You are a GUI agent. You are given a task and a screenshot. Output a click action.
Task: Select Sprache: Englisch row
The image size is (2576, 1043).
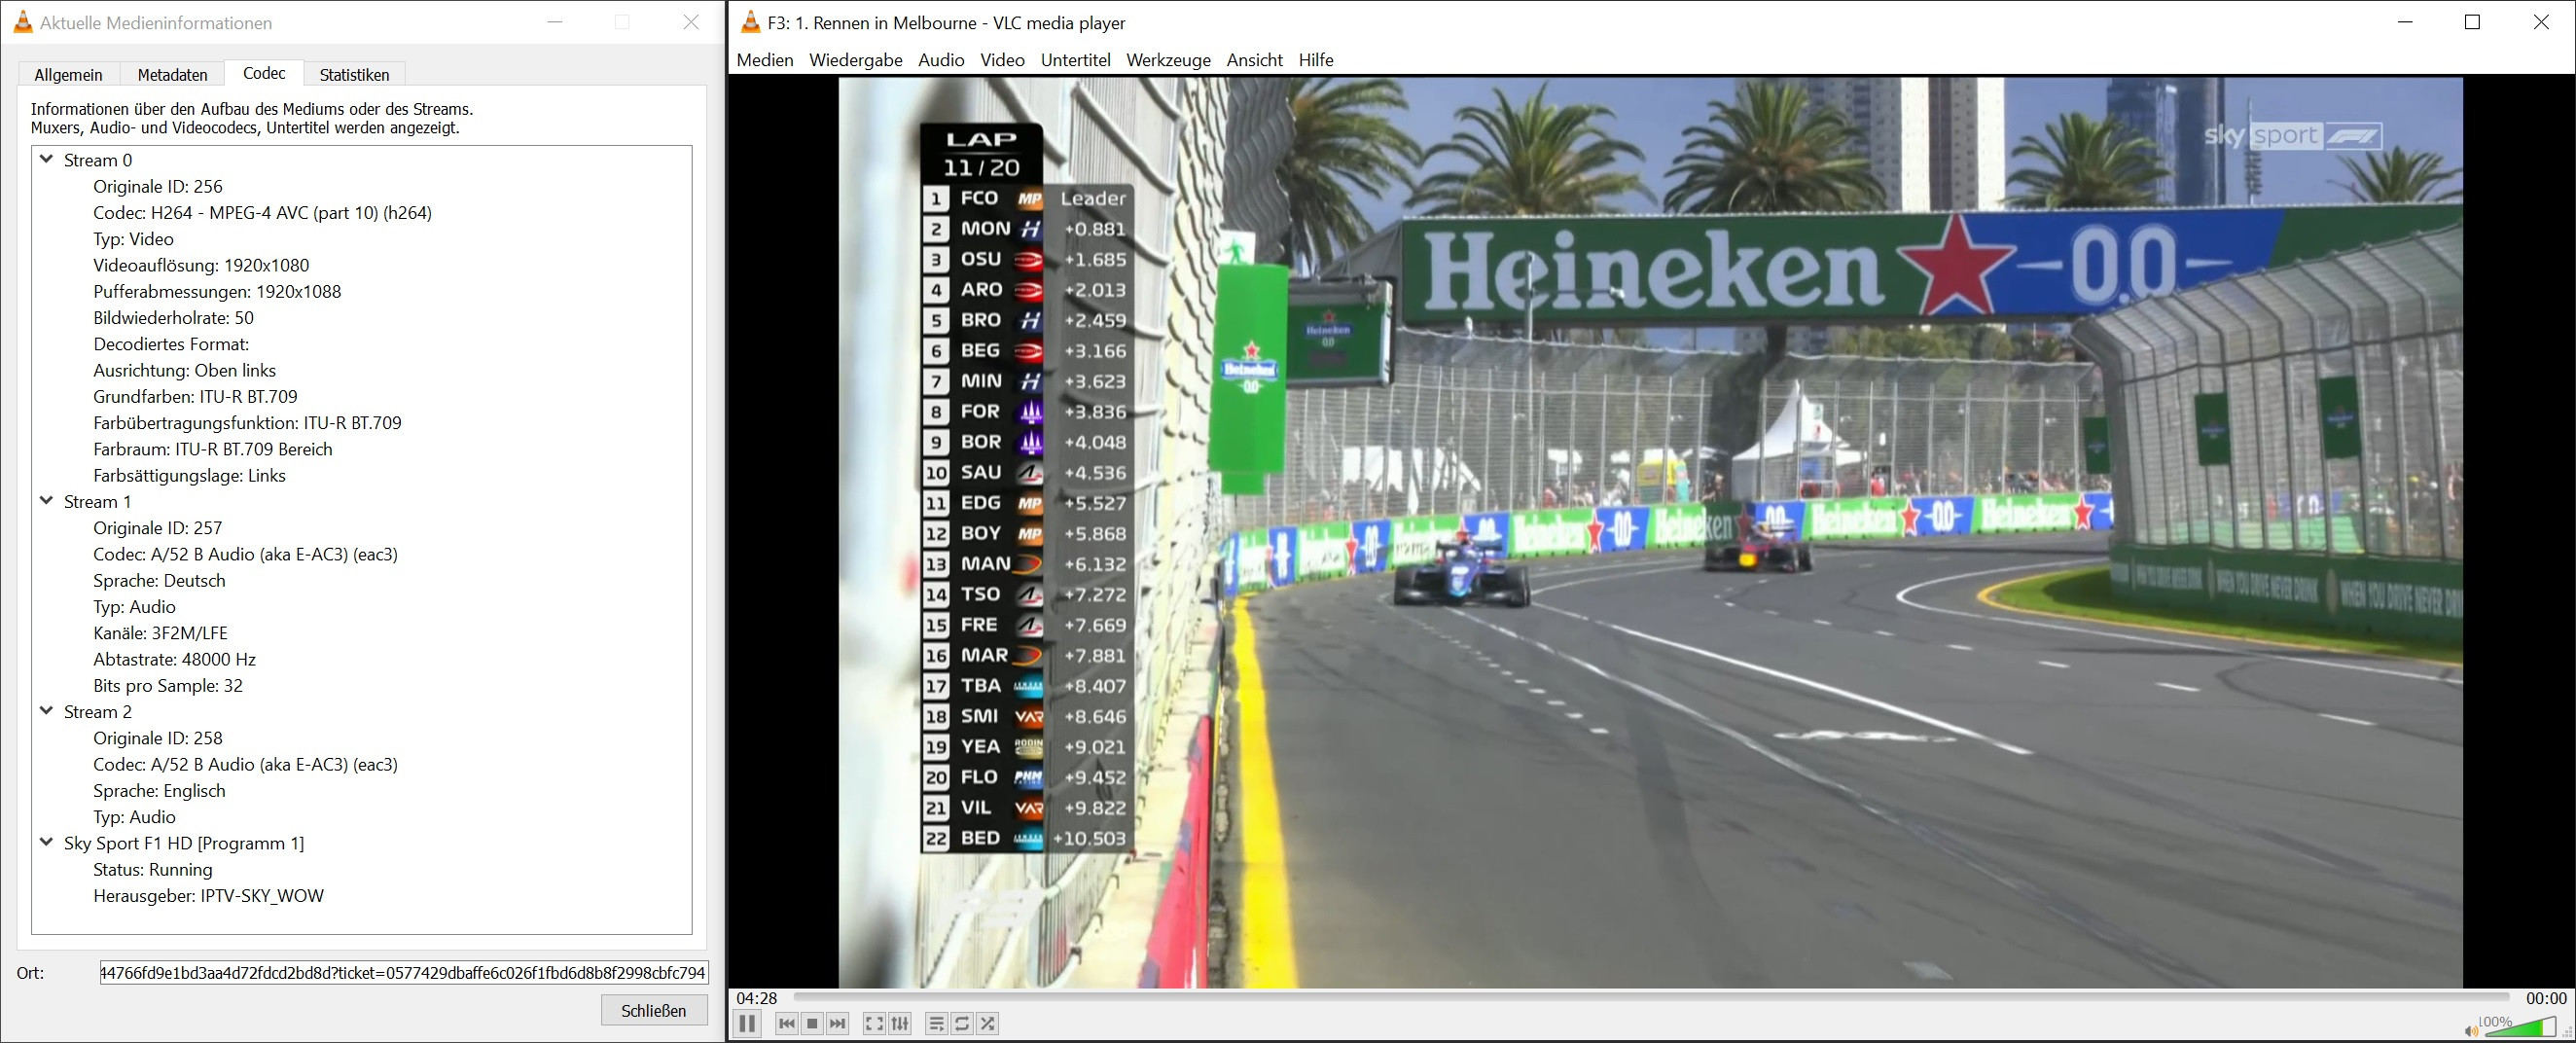159,790
